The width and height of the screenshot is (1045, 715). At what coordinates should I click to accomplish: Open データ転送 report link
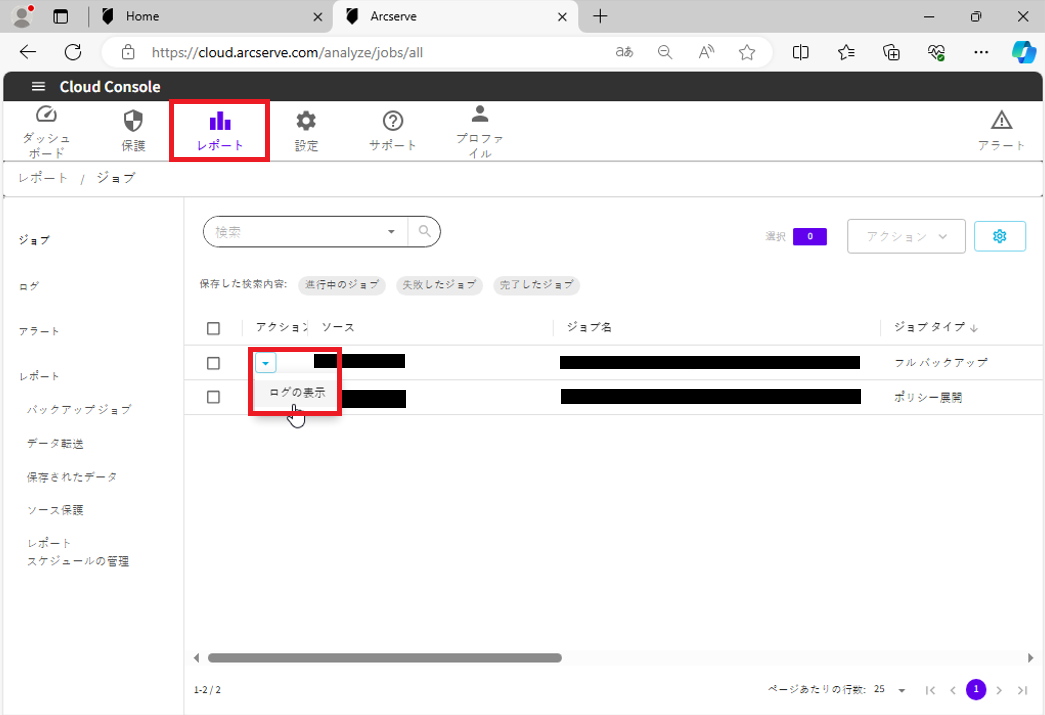(55, 443)
